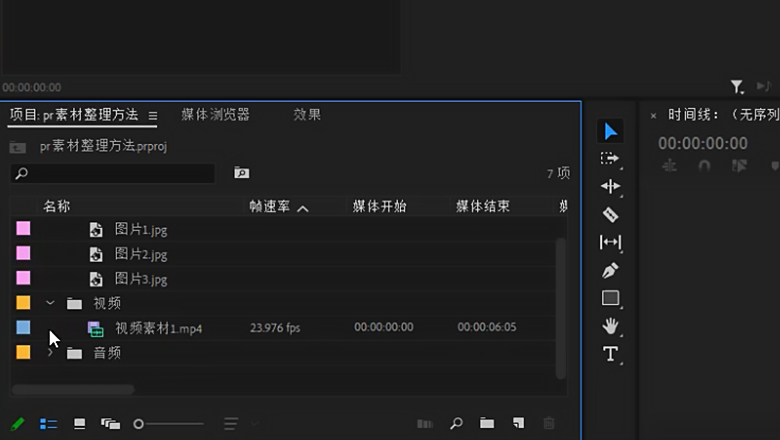Viewport: 780px width, 440px height.
Task: Click pr素材整理方法.prproj path text
Action: [103, 147]
